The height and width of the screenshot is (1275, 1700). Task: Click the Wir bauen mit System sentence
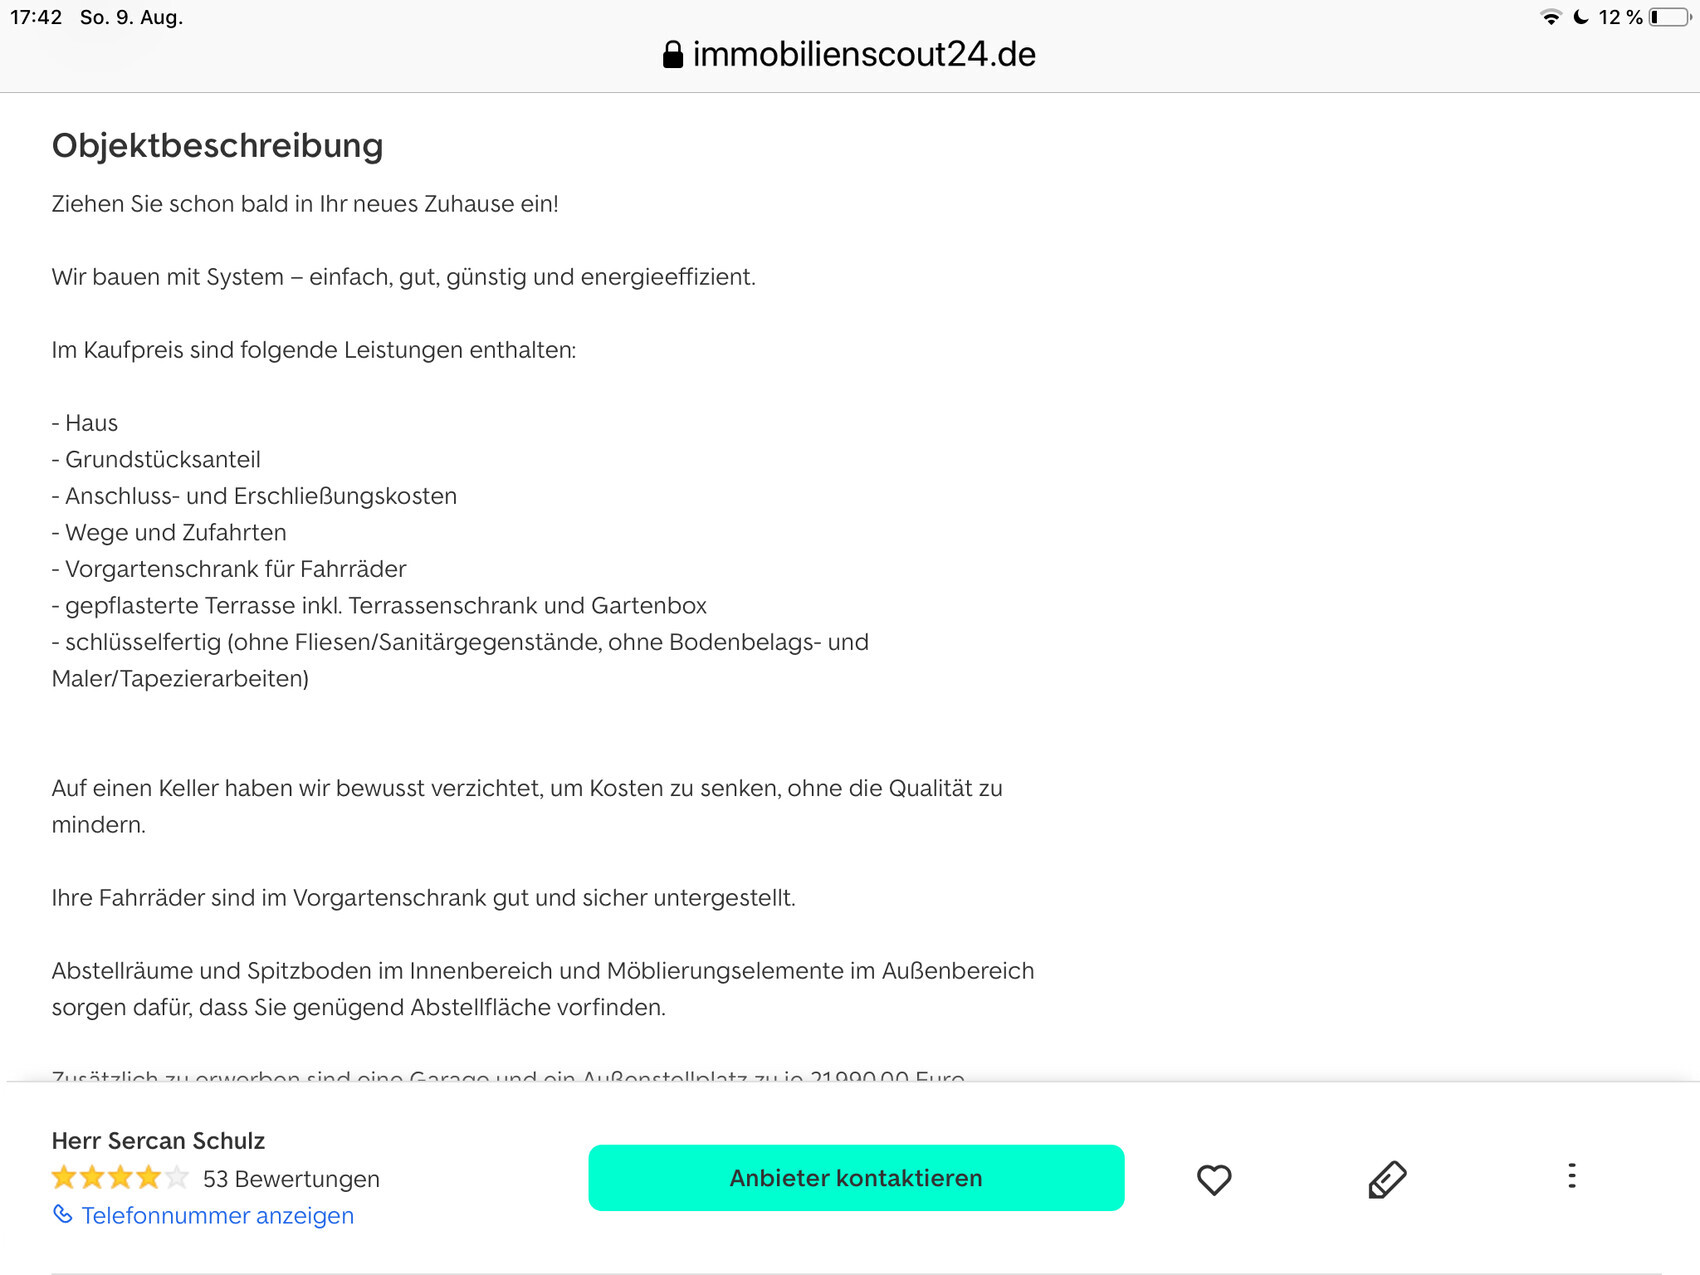[403, 277]
